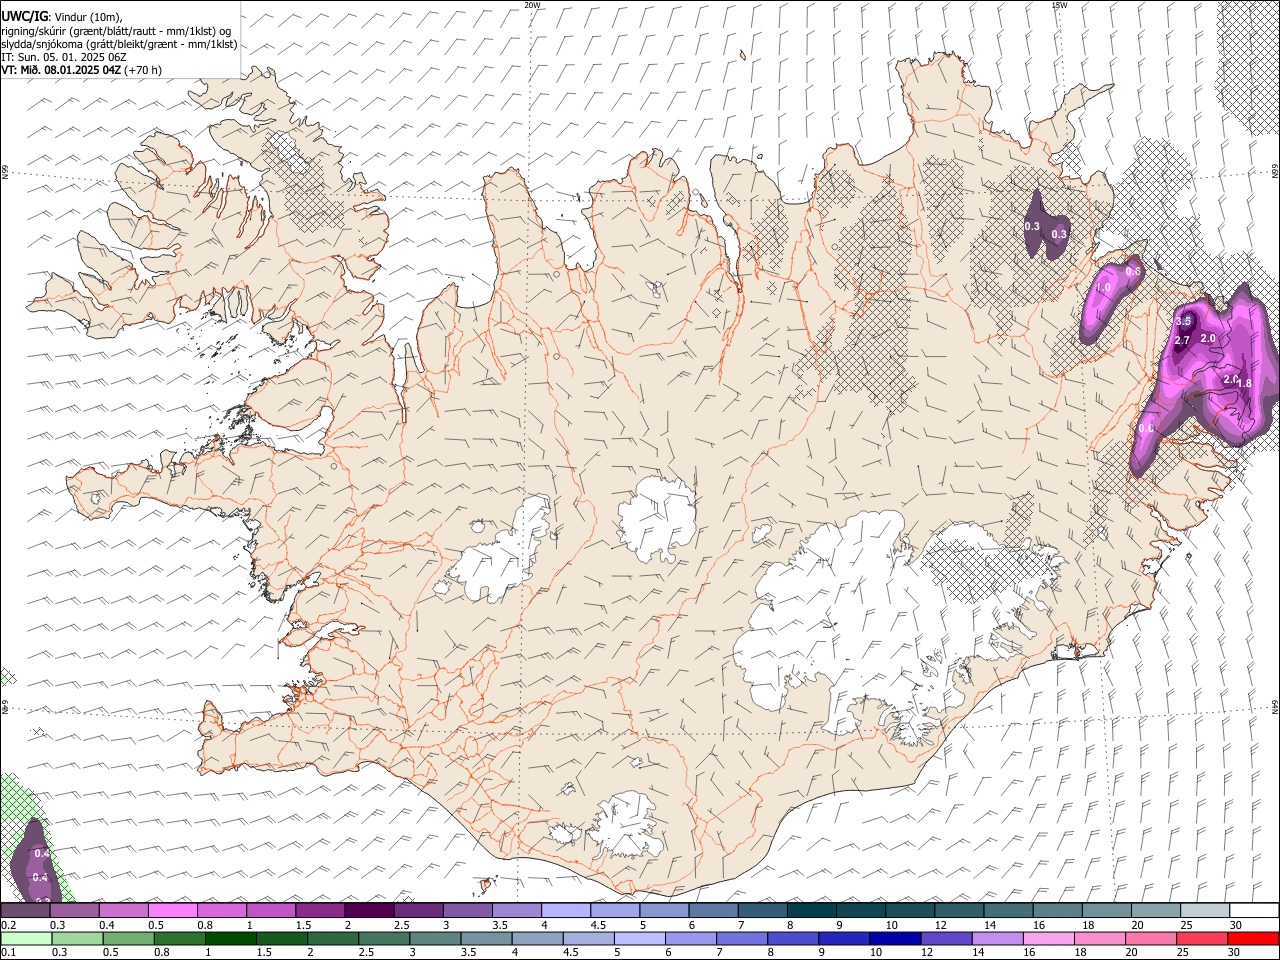Click the '0.1' label under the lower legend
The height and width of the screenshot is (960, 1280).
pyautogui.click(x=8, y=953)
